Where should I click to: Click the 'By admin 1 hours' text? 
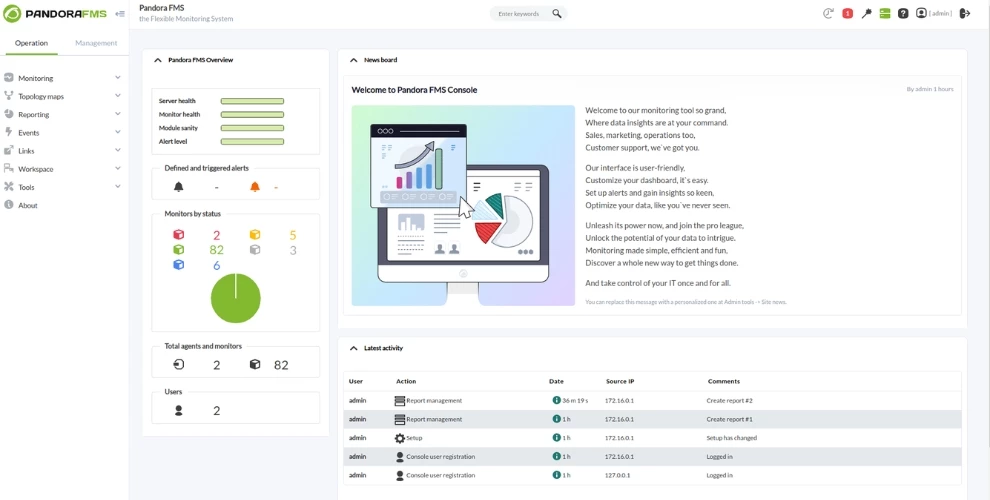[930, 89]
